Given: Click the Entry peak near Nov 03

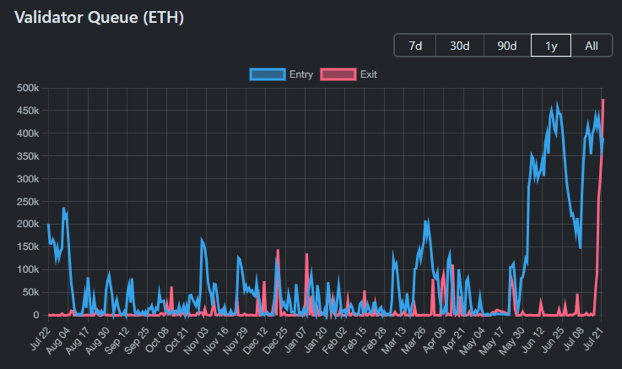Looking at the screenshot, I should [202, 239].
